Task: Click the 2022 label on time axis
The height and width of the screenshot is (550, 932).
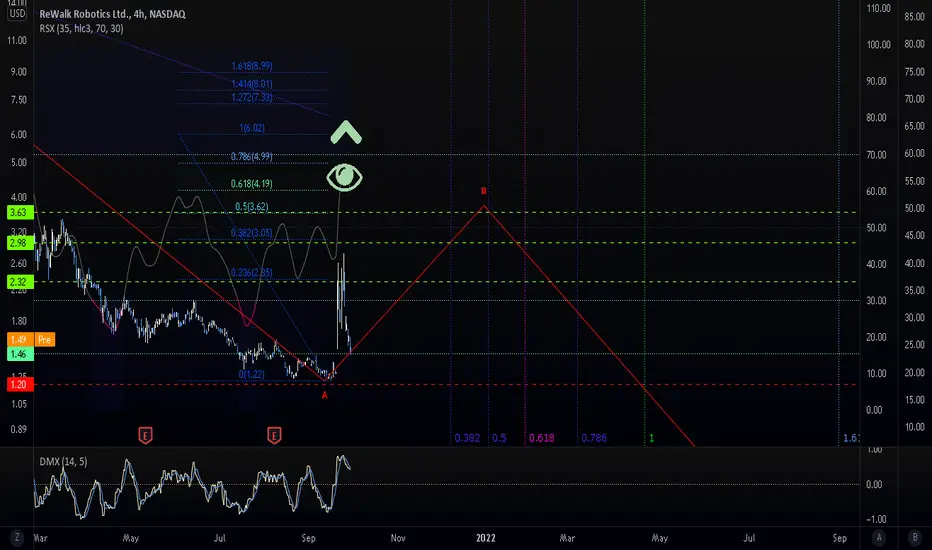Action: coord(486,538)
